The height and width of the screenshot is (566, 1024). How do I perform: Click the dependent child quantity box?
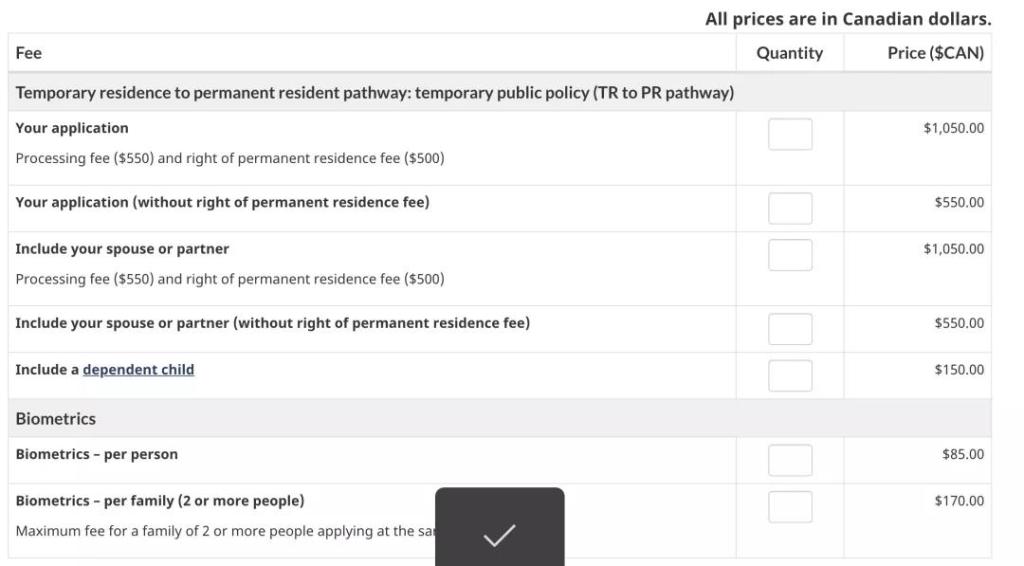790,376
